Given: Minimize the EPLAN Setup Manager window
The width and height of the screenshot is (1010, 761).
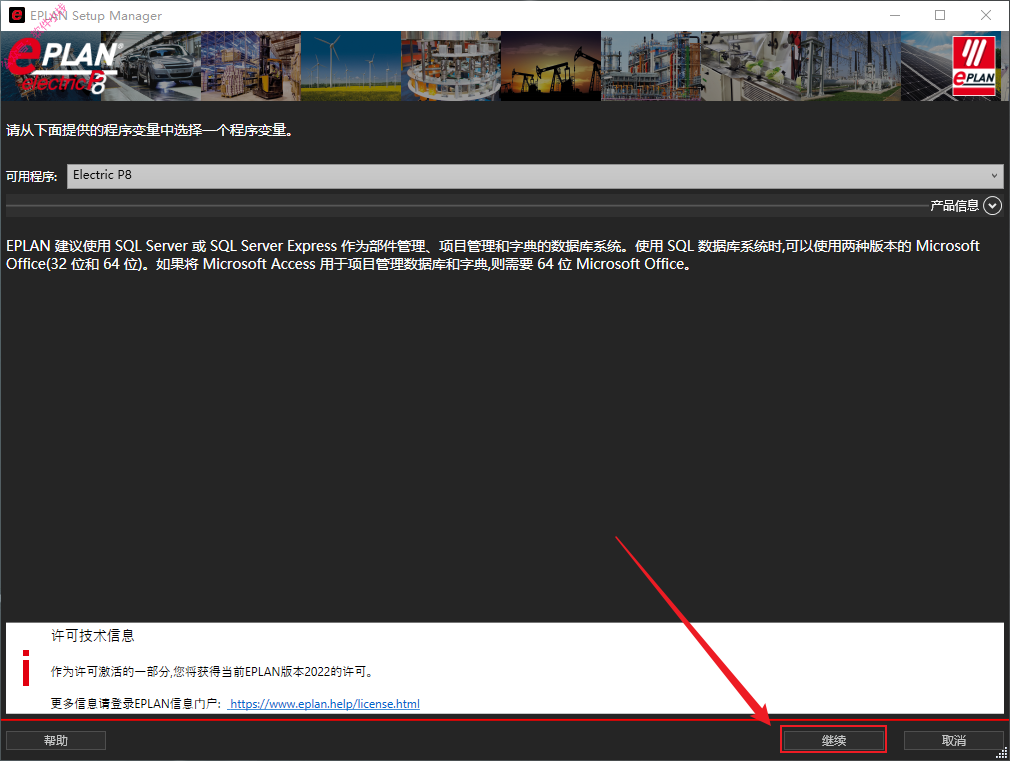Looking at the screenshot, I should coord(895,15).
